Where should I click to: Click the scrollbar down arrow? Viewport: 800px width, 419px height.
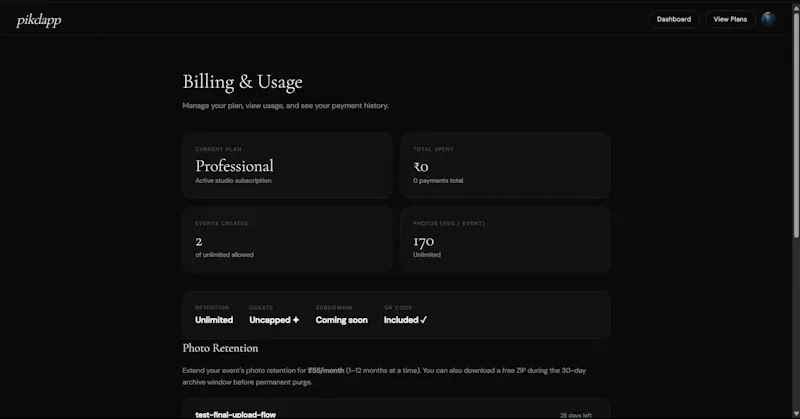click(x=796, y=414)
